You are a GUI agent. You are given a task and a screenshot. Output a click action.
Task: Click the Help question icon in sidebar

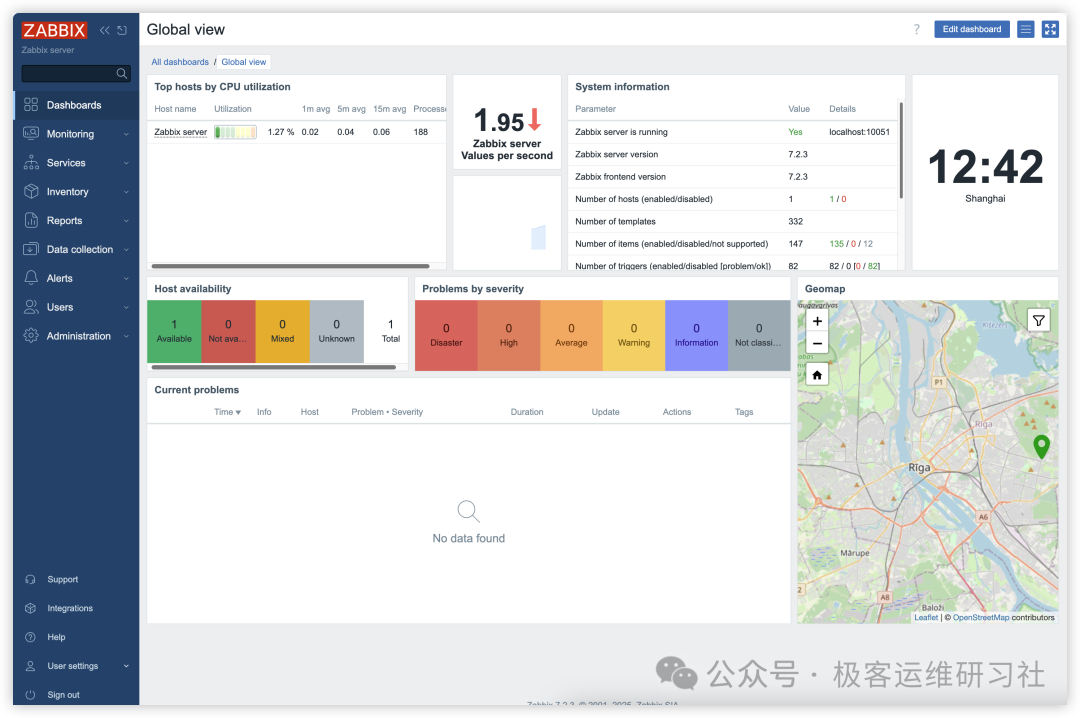(x=30, y=637)
